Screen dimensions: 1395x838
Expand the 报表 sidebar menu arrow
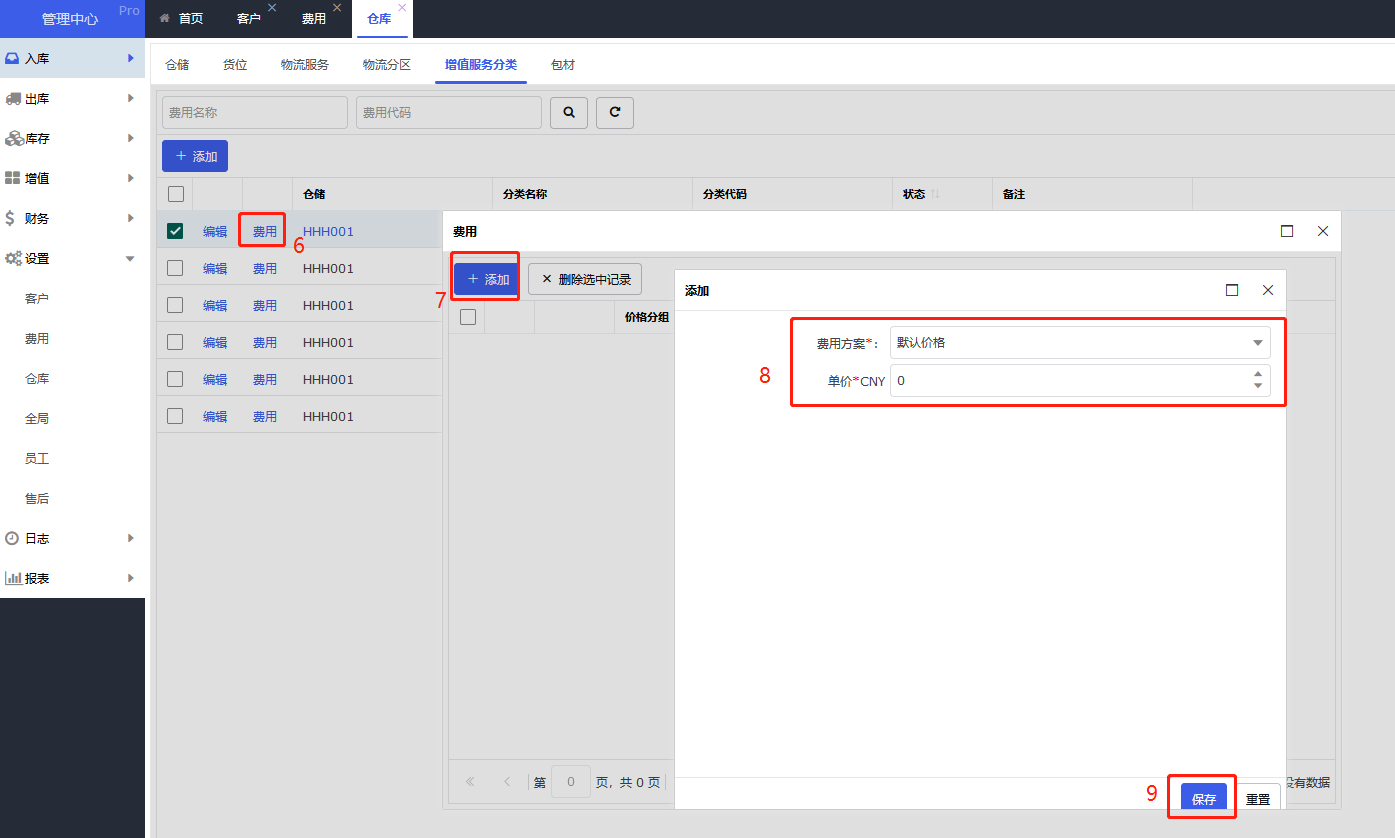(131, 578)
